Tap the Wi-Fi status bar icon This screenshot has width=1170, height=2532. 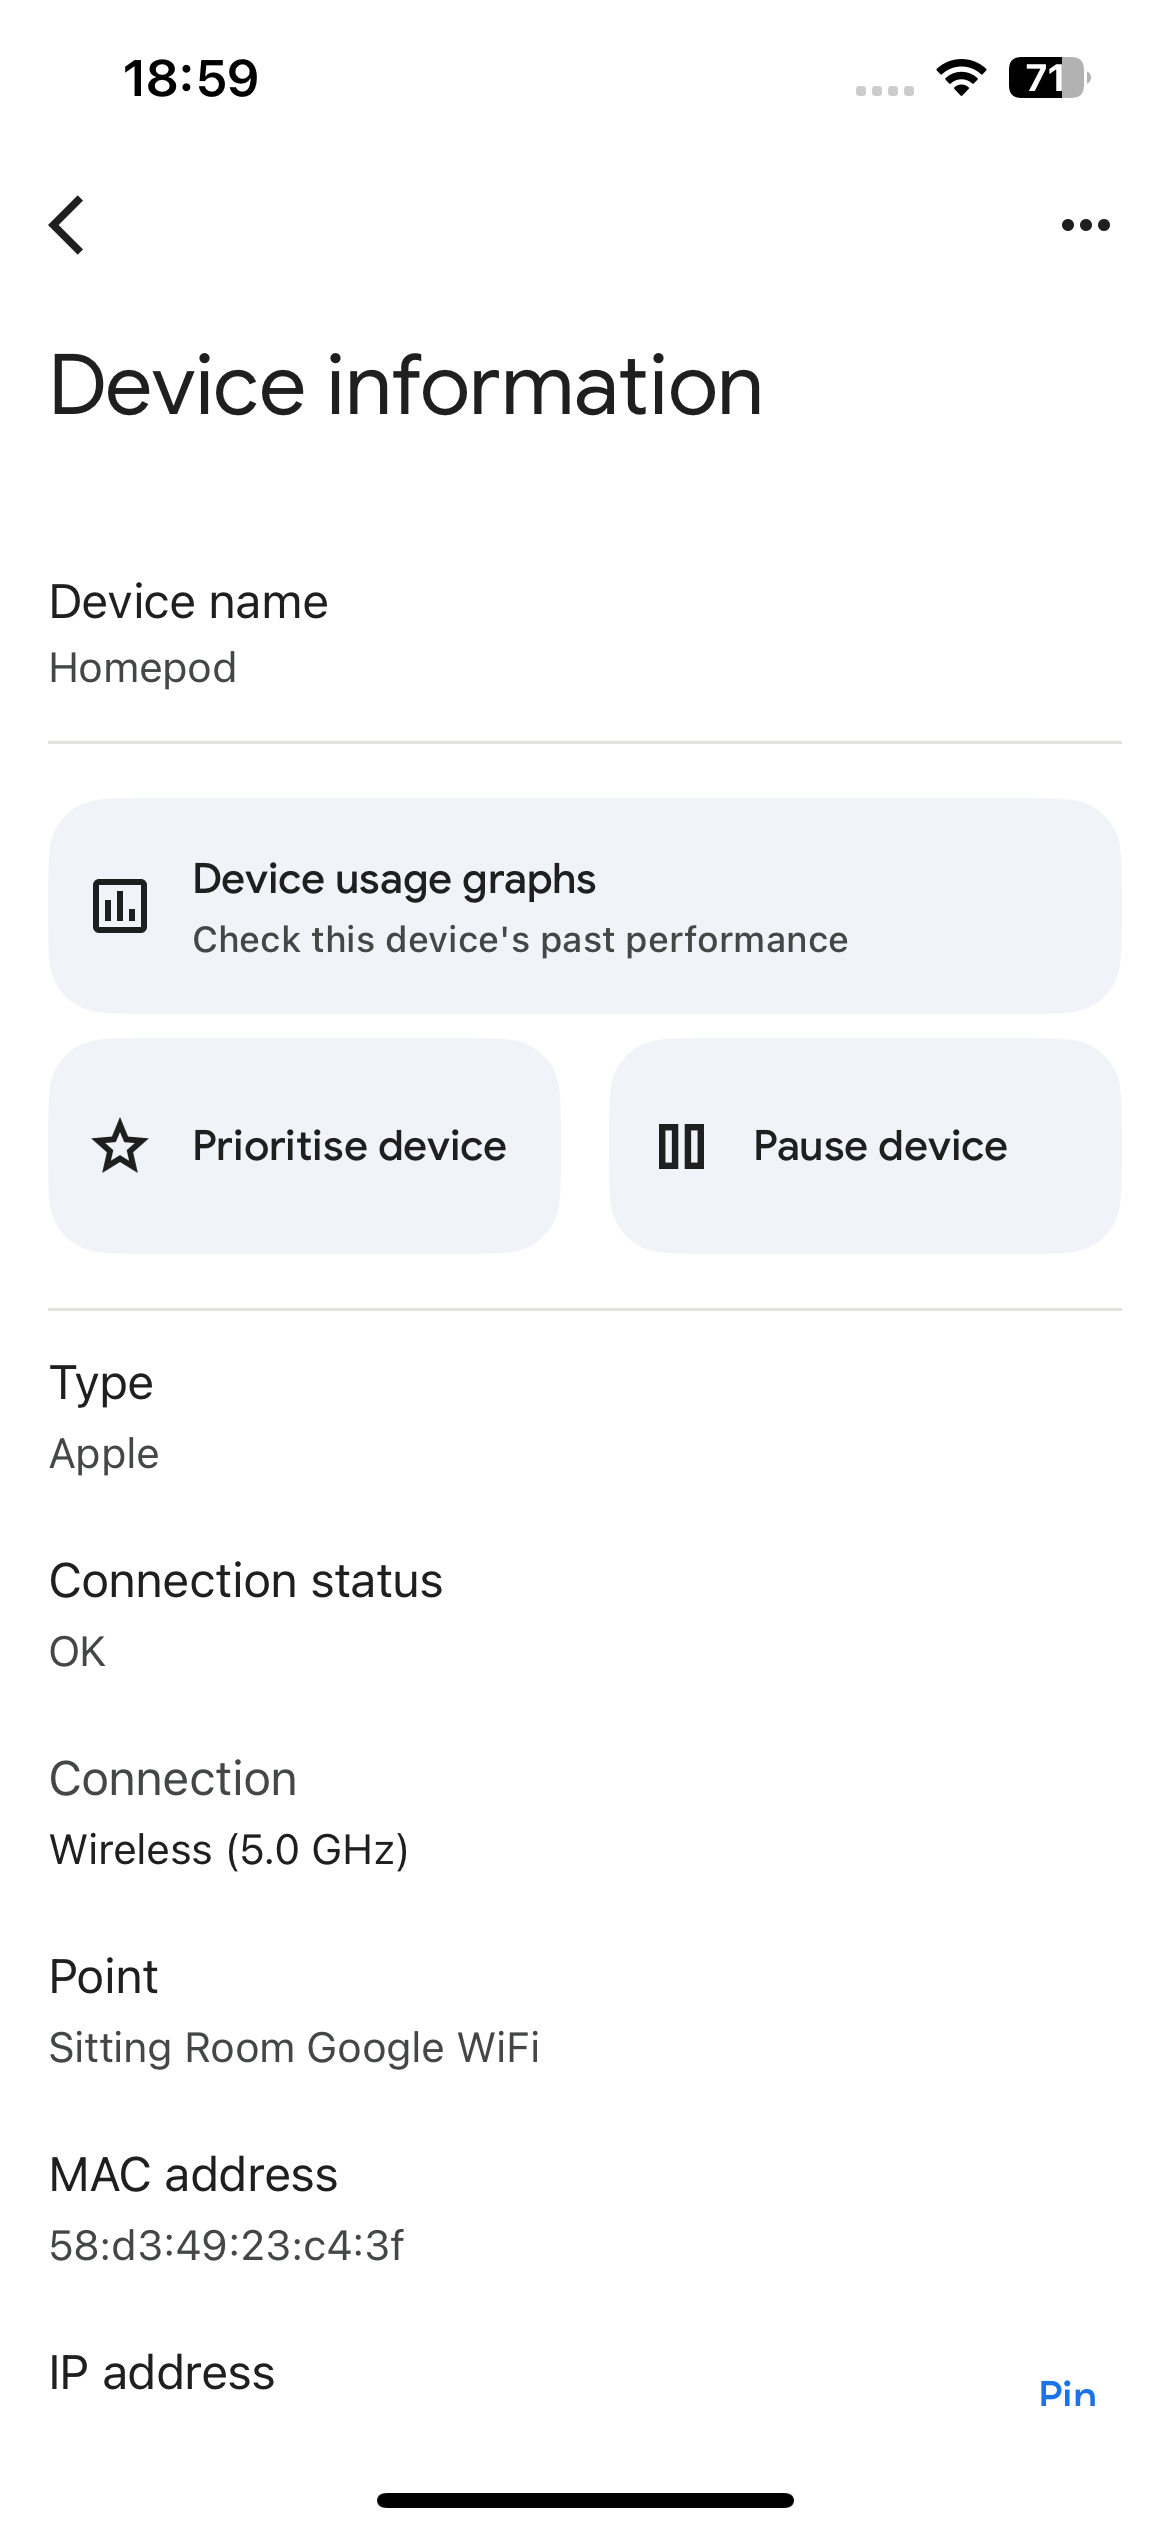(x=961, y=78)
